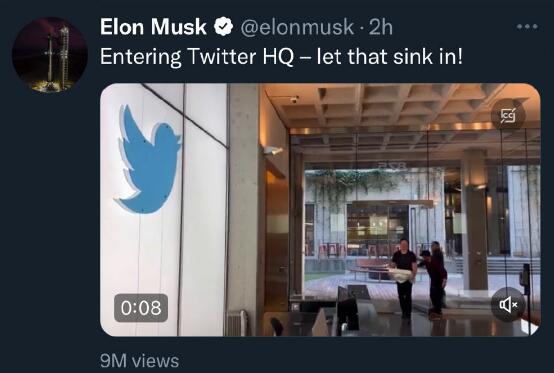554x373 pixels.
Task: Open the Elon Musk display name link
Action: [153, 27]
